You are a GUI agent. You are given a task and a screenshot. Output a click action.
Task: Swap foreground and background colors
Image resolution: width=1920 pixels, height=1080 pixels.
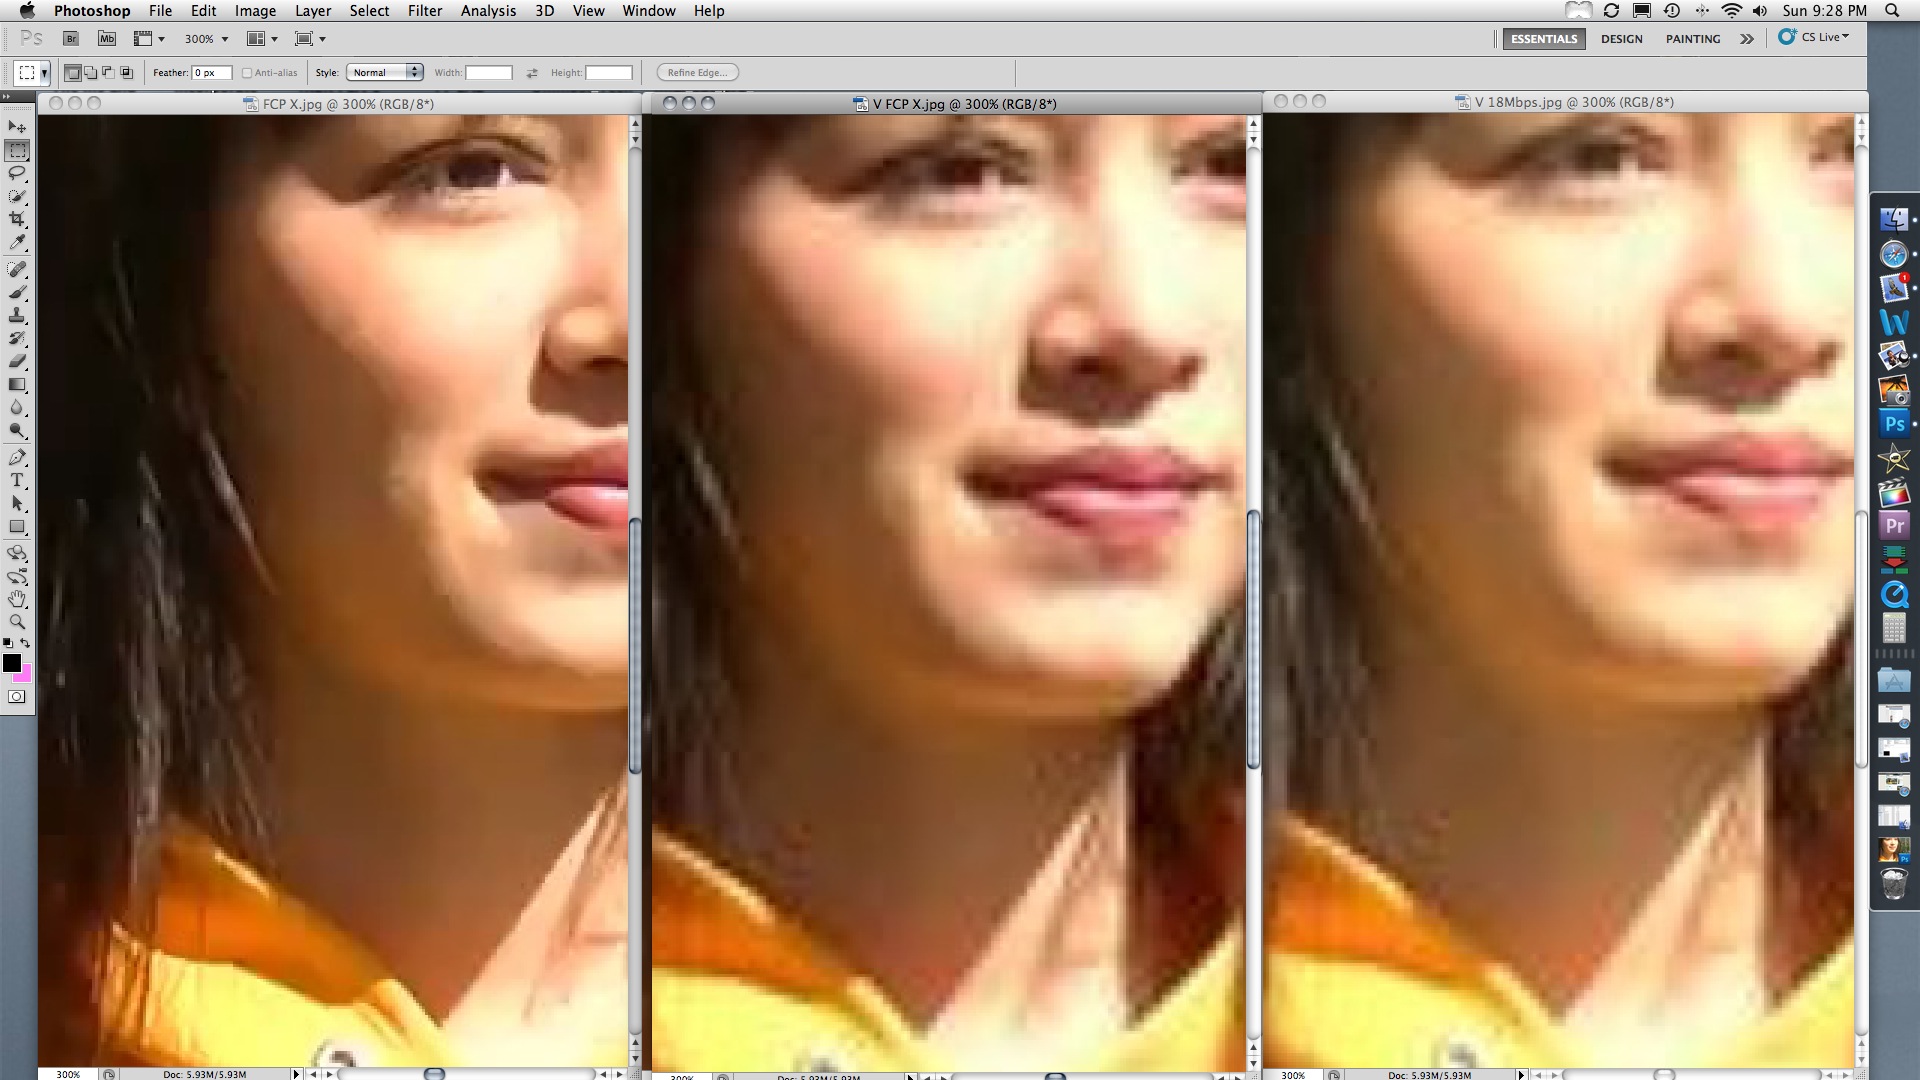[x=25, y=643]
